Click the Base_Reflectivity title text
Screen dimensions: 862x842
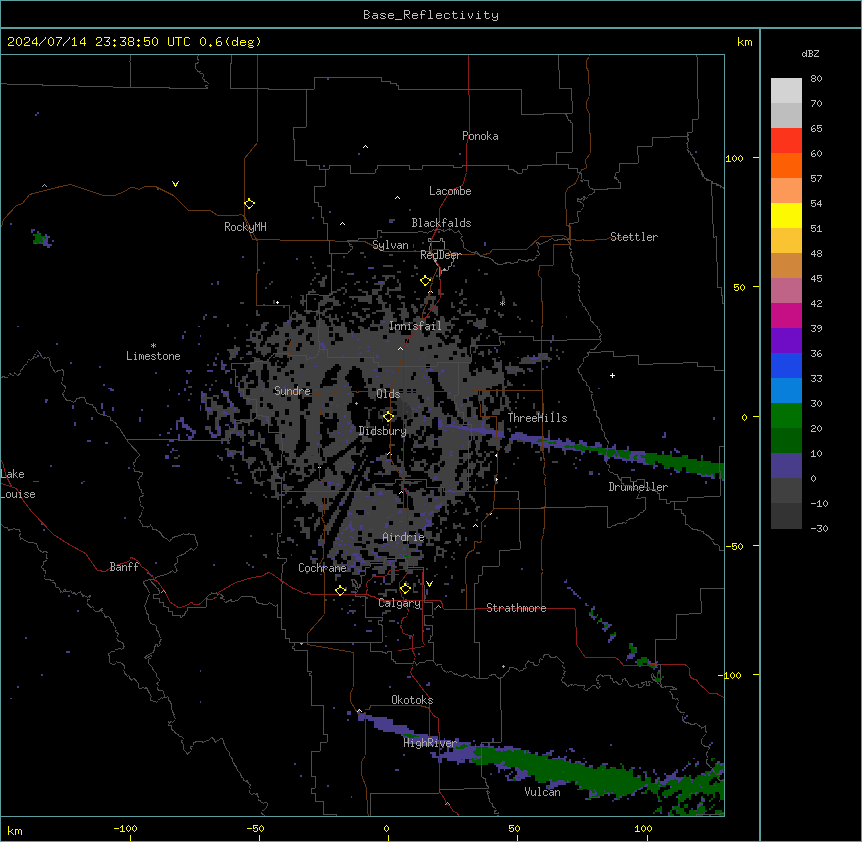(431, 15)
